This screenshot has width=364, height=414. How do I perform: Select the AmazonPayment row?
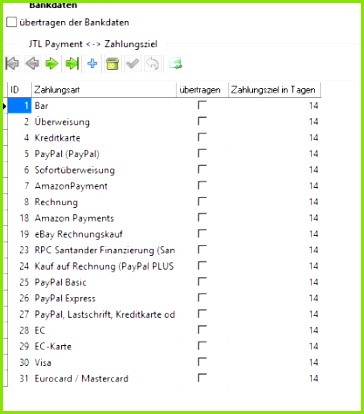164,186
